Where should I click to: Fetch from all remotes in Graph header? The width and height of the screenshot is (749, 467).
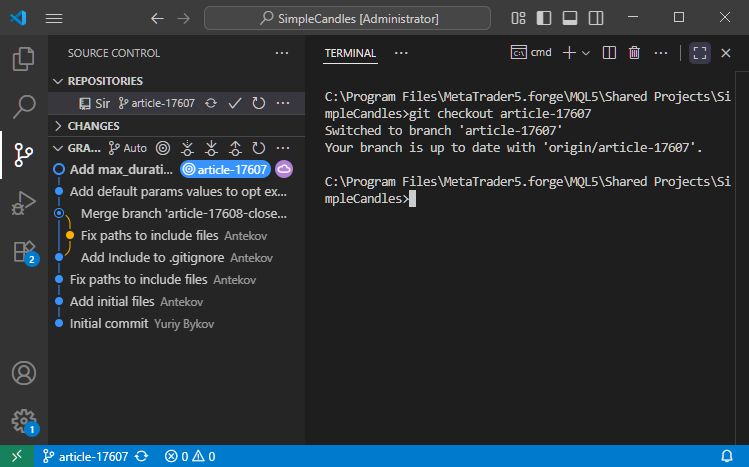coord(186,148)
